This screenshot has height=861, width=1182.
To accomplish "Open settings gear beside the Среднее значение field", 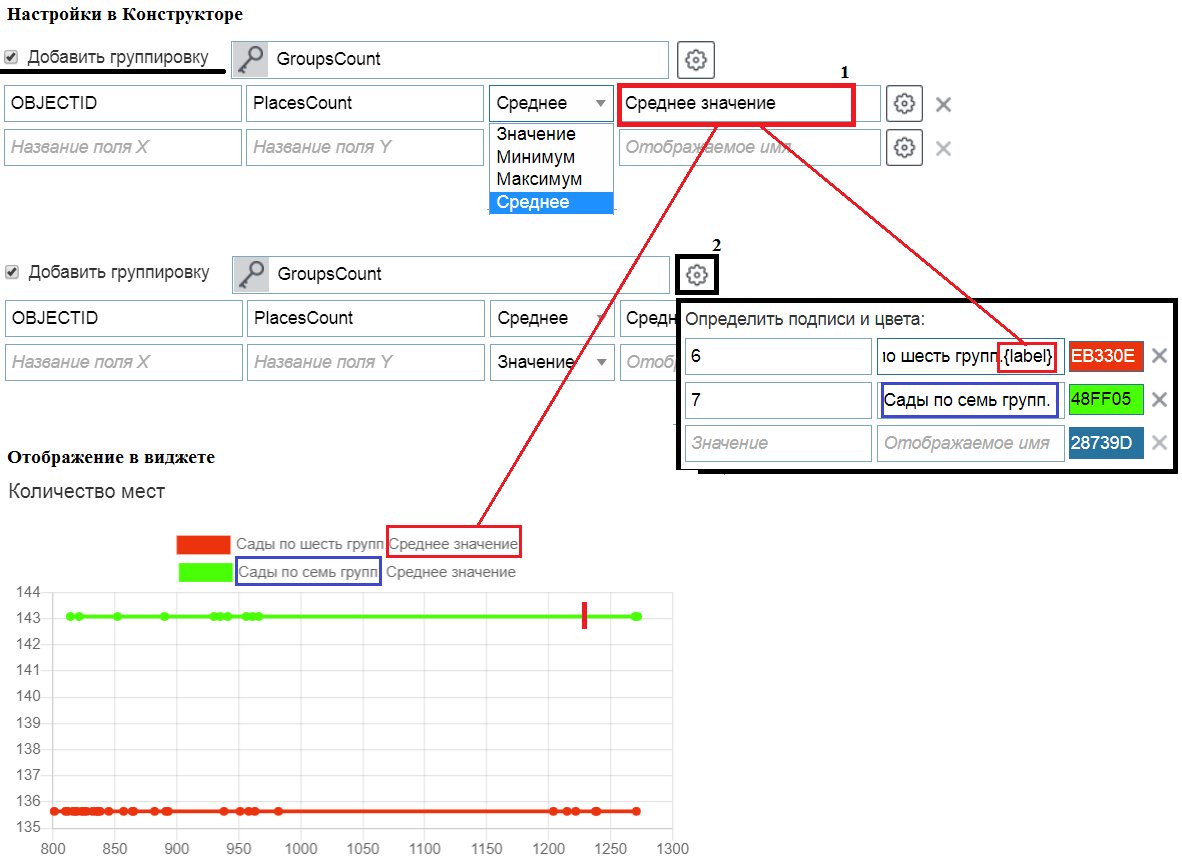I will (904, 104).
